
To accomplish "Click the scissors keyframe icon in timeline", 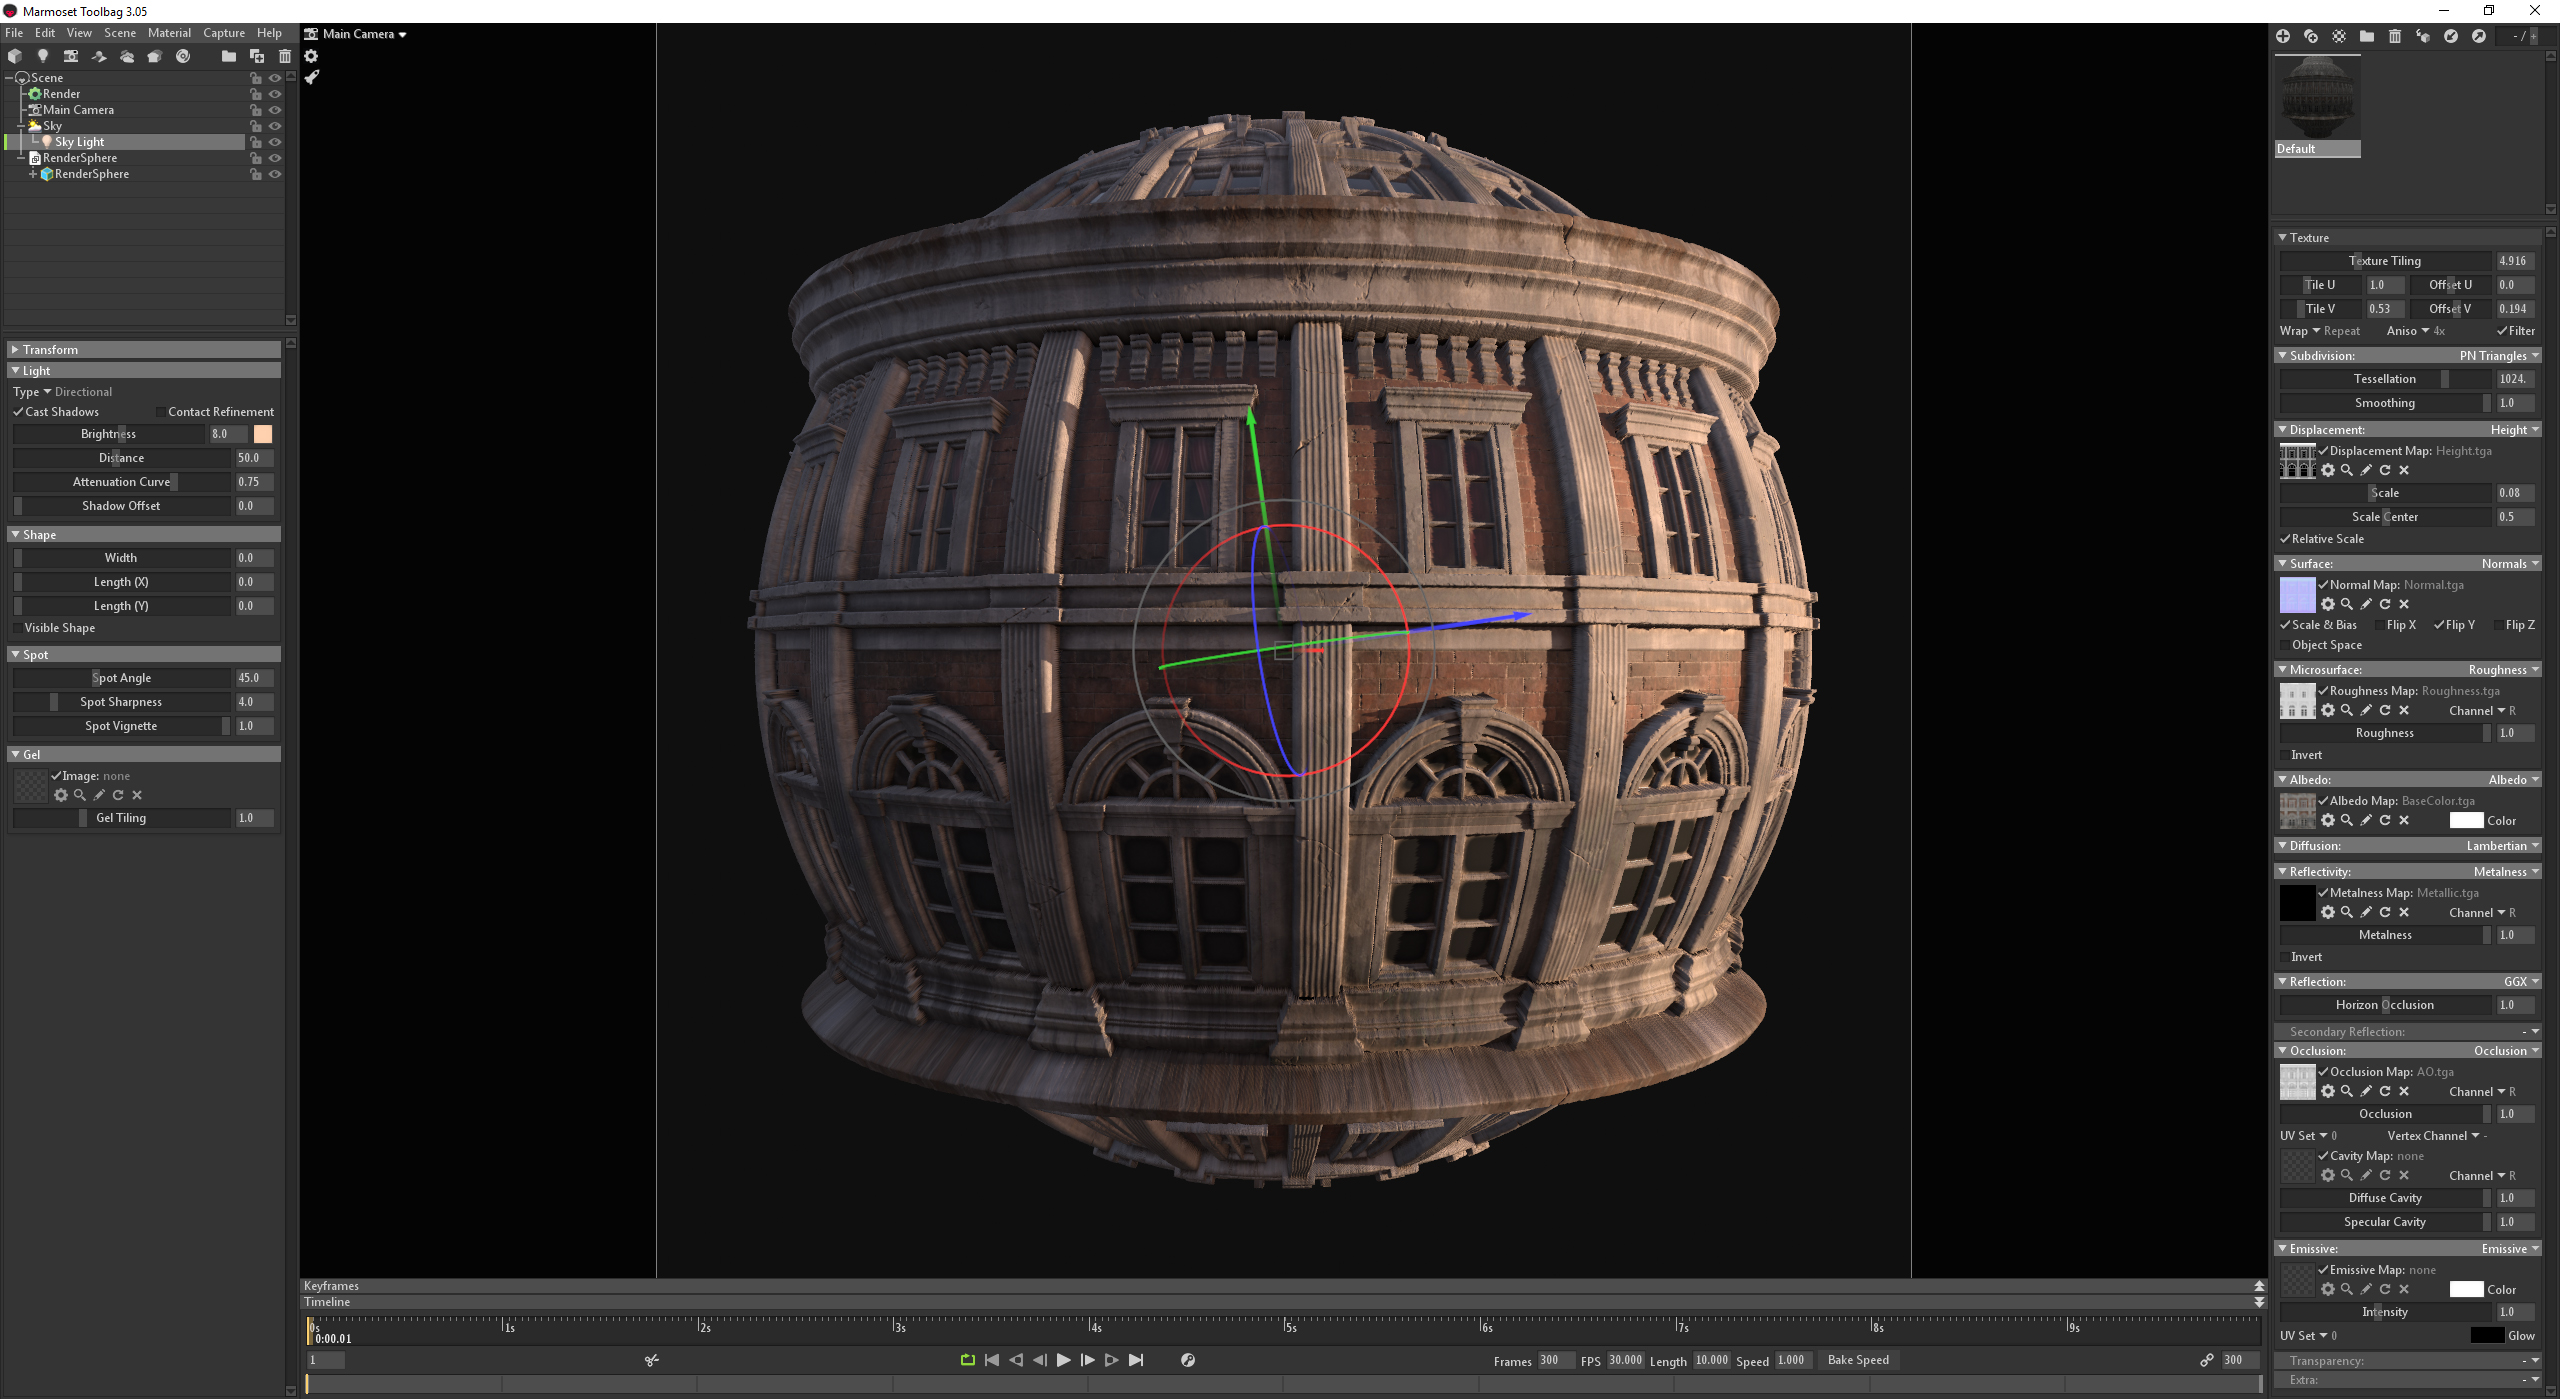I will coord(652,1360).
